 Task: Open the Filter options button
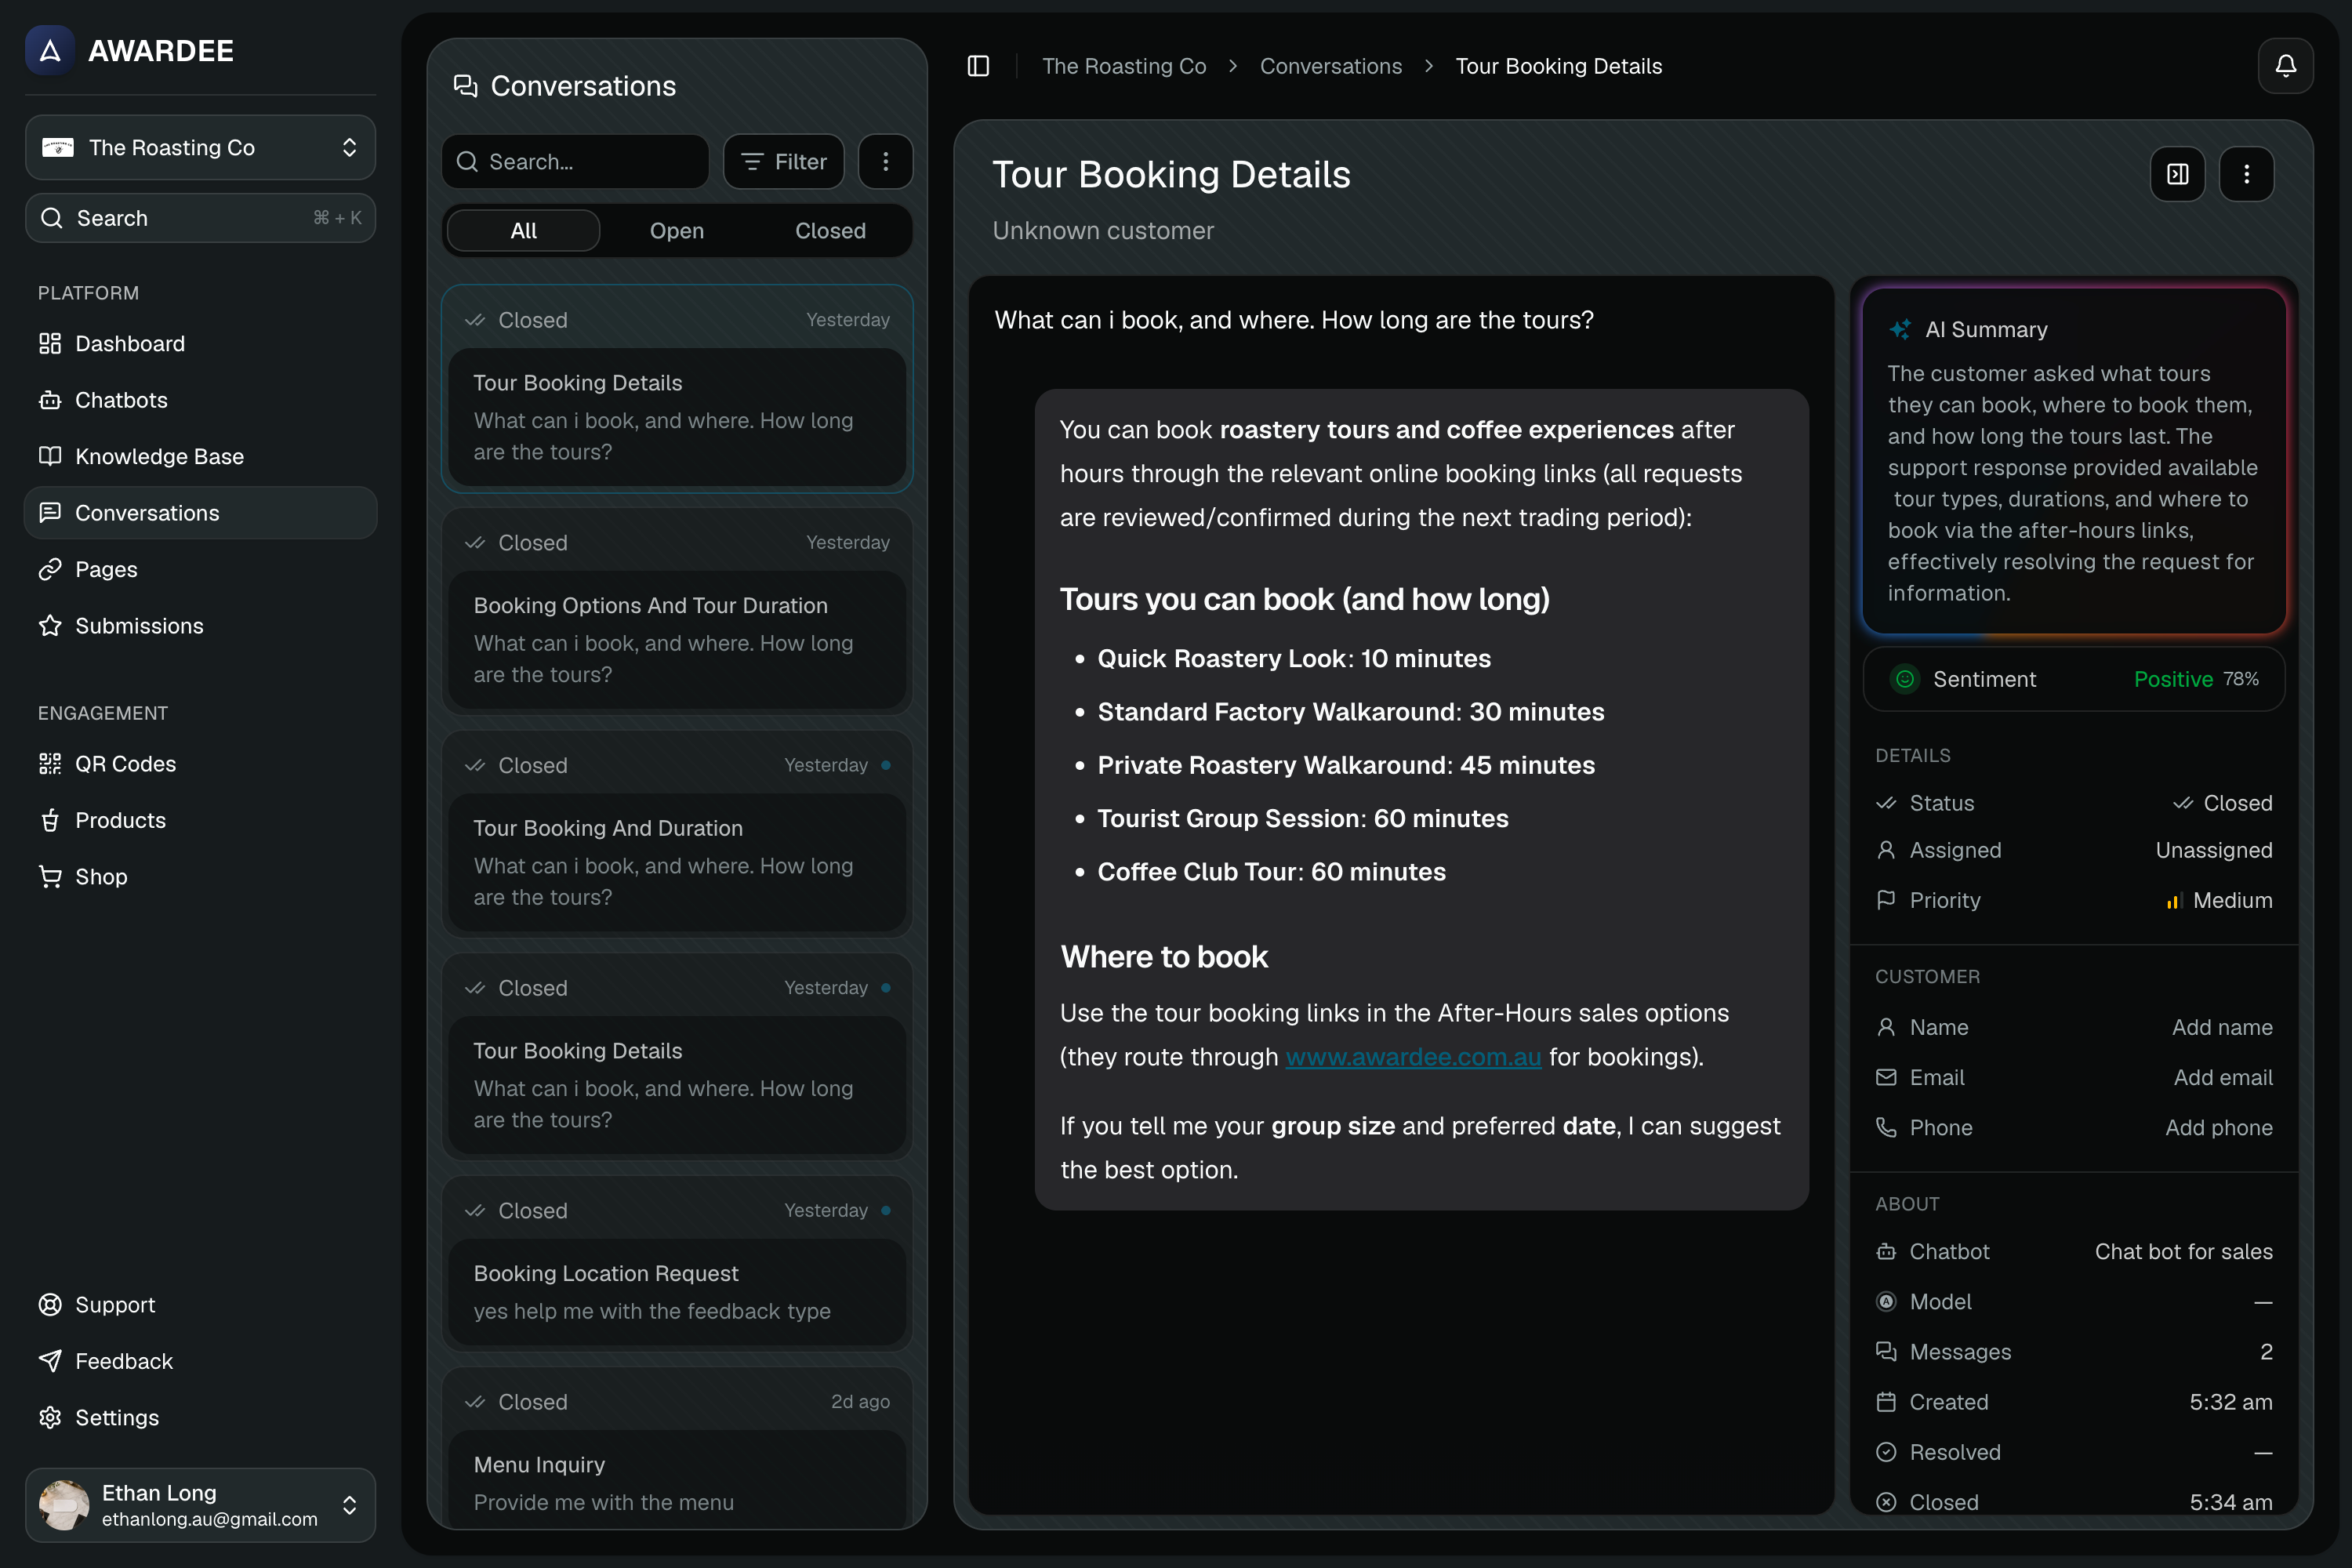[x=784, y=161]
